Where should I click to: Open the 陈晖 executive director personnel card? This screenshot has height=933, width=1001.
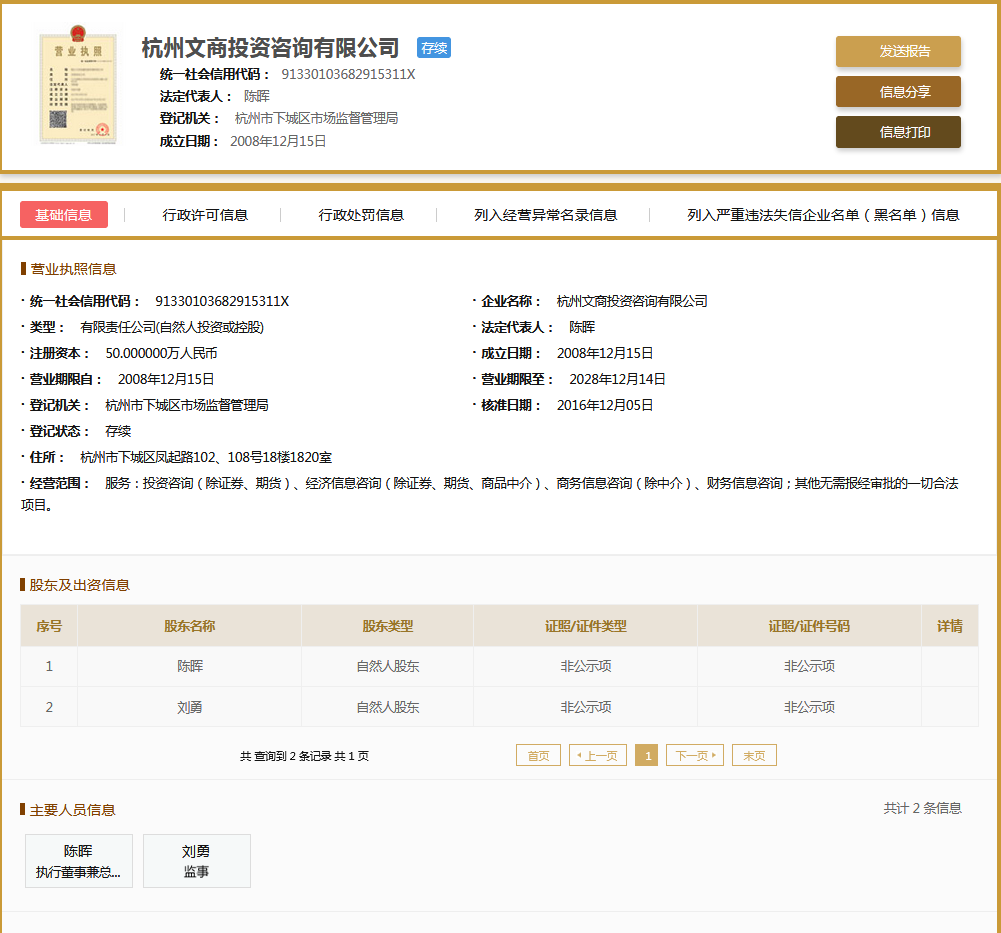point(78,861)
